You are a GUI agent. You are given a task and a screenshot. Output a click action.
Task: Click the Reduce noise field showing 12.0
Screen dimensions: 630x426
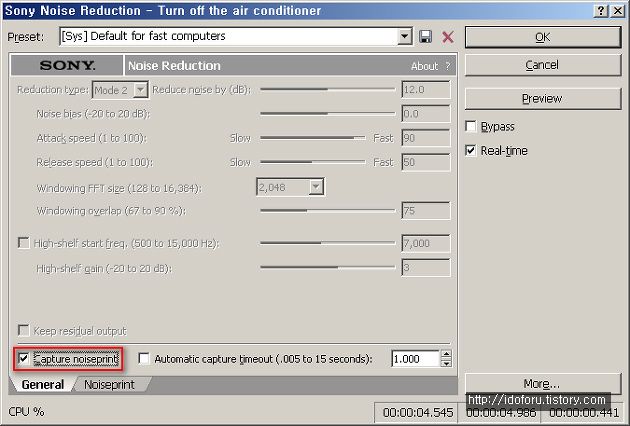426,90
